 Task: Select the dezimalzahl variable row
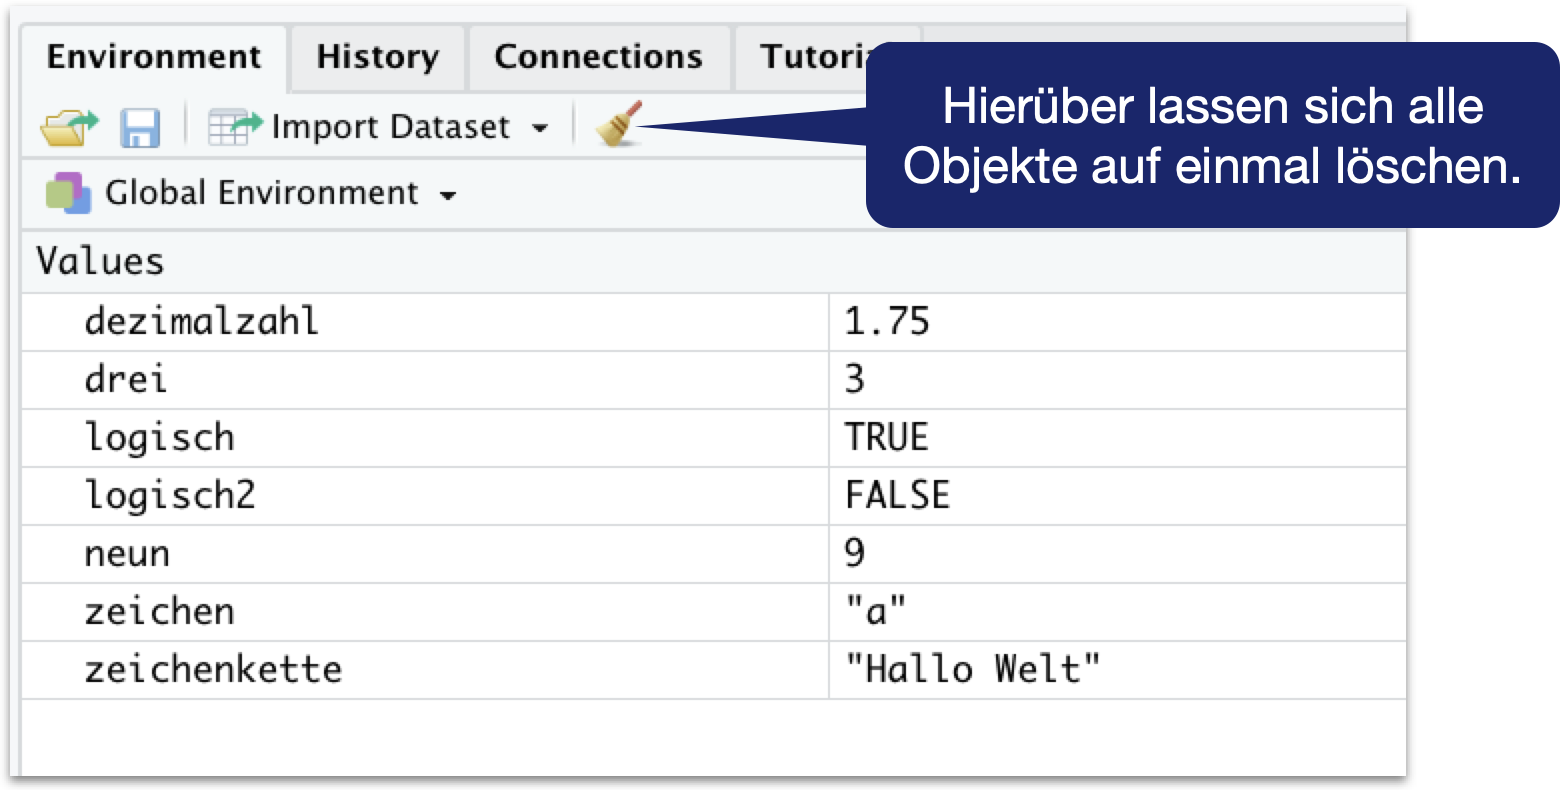[x=201, y=321]
